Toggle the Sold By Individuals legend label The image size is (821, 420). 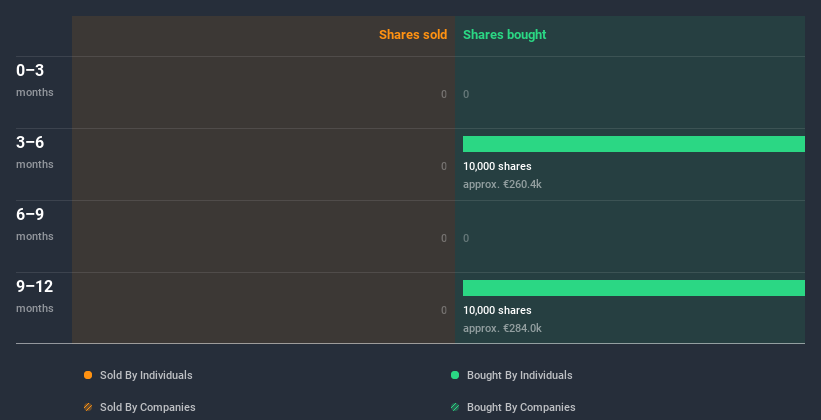click(x=146, y=375)
